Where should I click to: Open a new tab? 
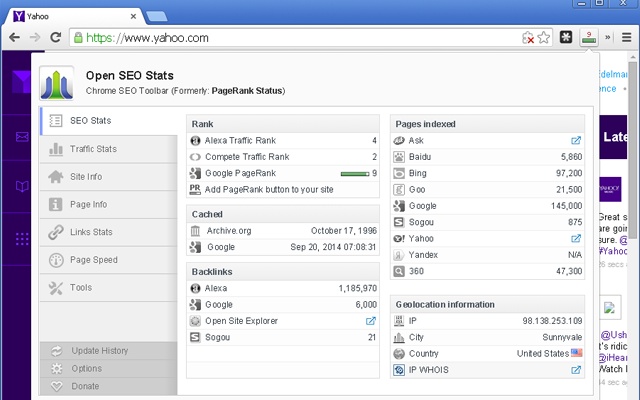click(x=157, y=16)
